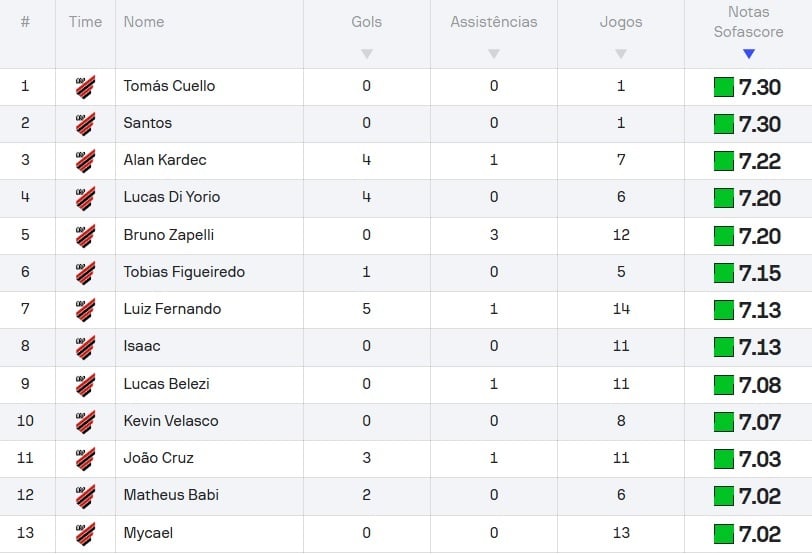This screenshot has height=555, width=812.
Task: Click the team crest beside Tomás Cuello
Action: click(x=85, y=86)
